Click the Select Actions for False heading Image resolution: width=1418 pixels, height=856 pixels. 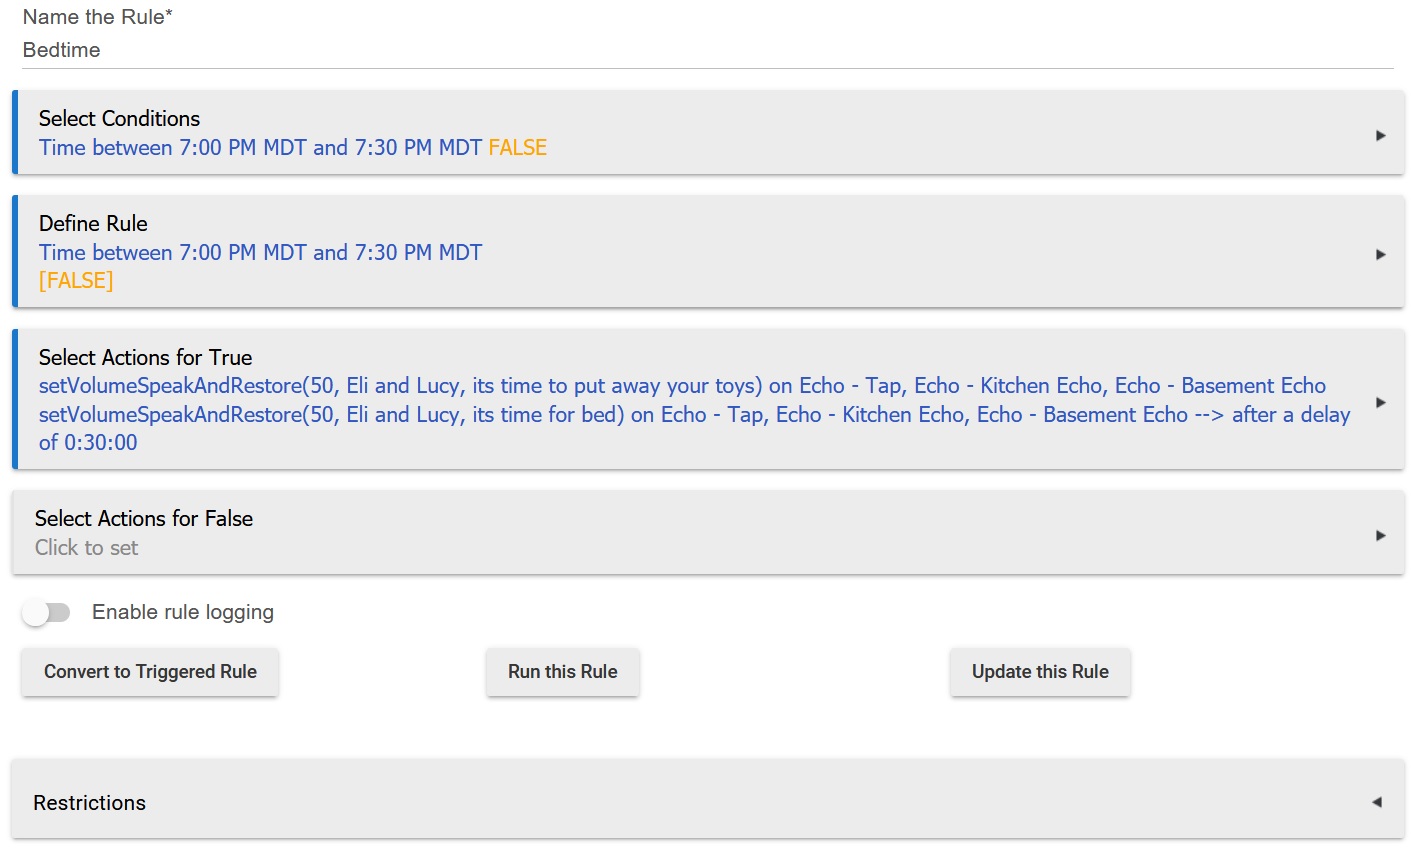click(144, 518)
